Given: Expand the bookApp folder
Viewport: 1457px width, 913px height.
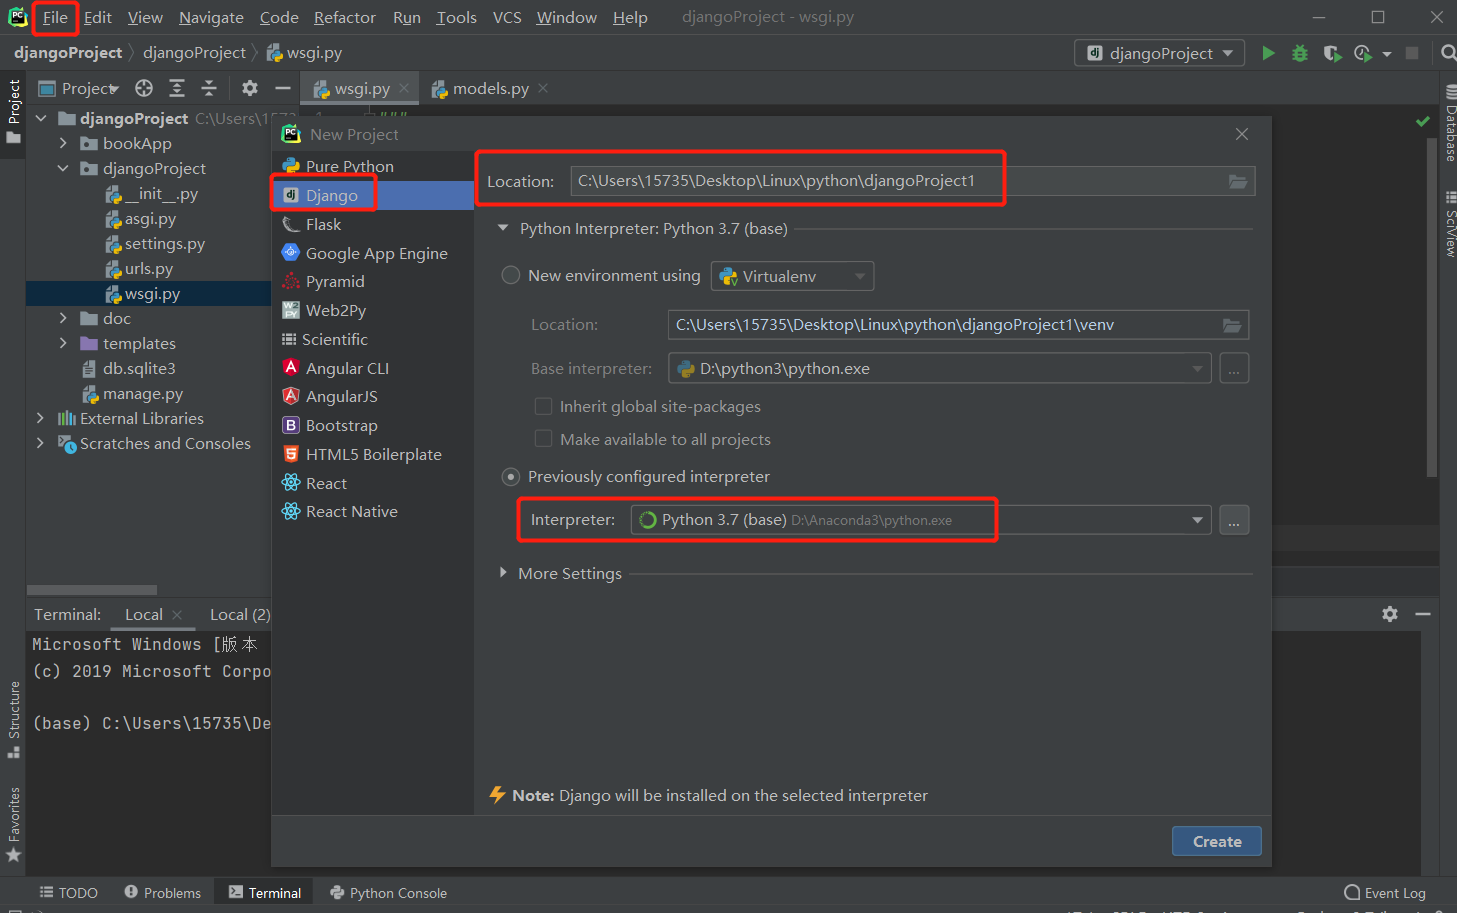Looking at the screenshot, I should [x=63, y=143].
